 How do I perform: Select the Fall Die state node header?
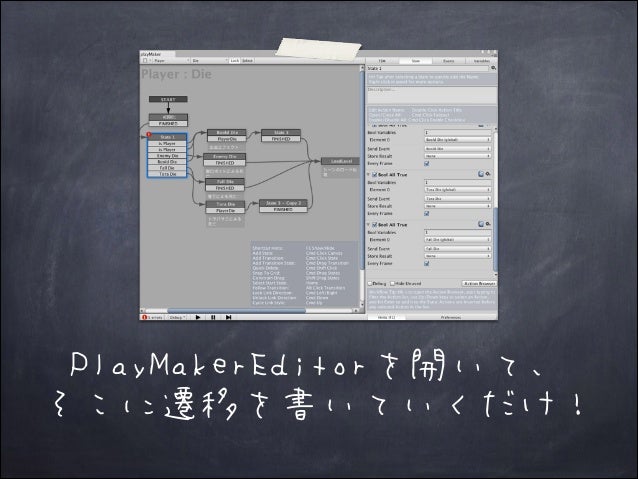pyautogui.click(x=225, y=182)
